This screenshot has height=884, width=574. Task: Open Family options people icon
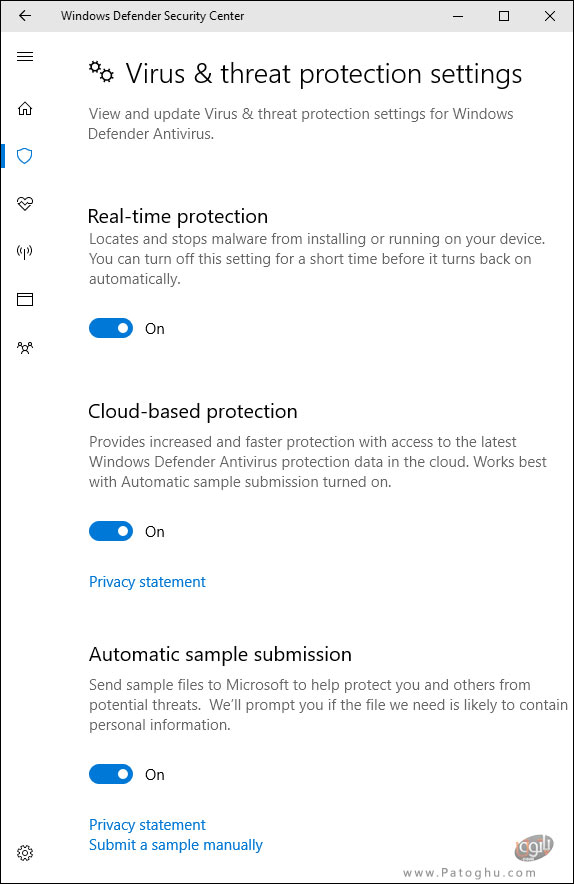coord(25,348)
